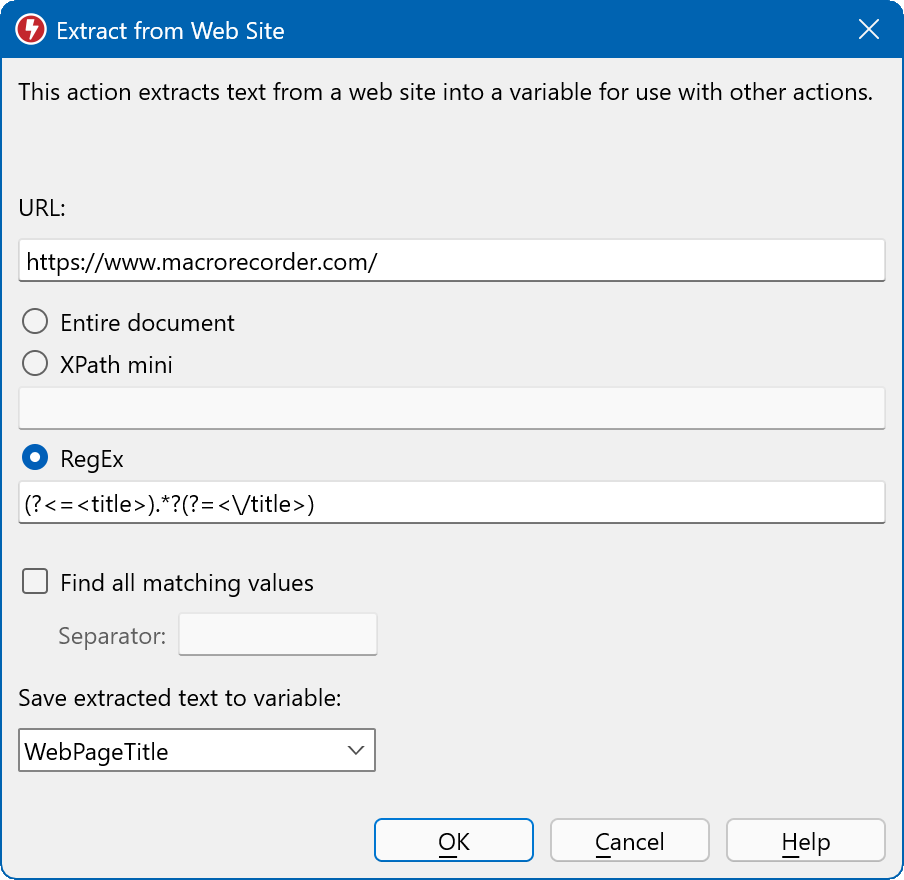Click the empty XPath mini text field
Viewport: 904px width, 880px height.
click(x=451, y=408)
